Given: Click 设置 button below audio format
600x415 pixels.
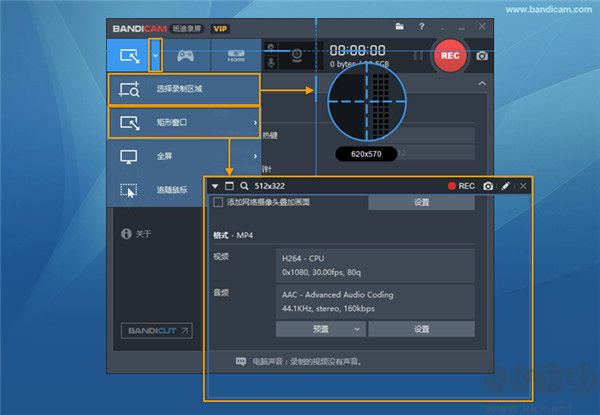Looking at the screenshot, I should coord(421,329).
